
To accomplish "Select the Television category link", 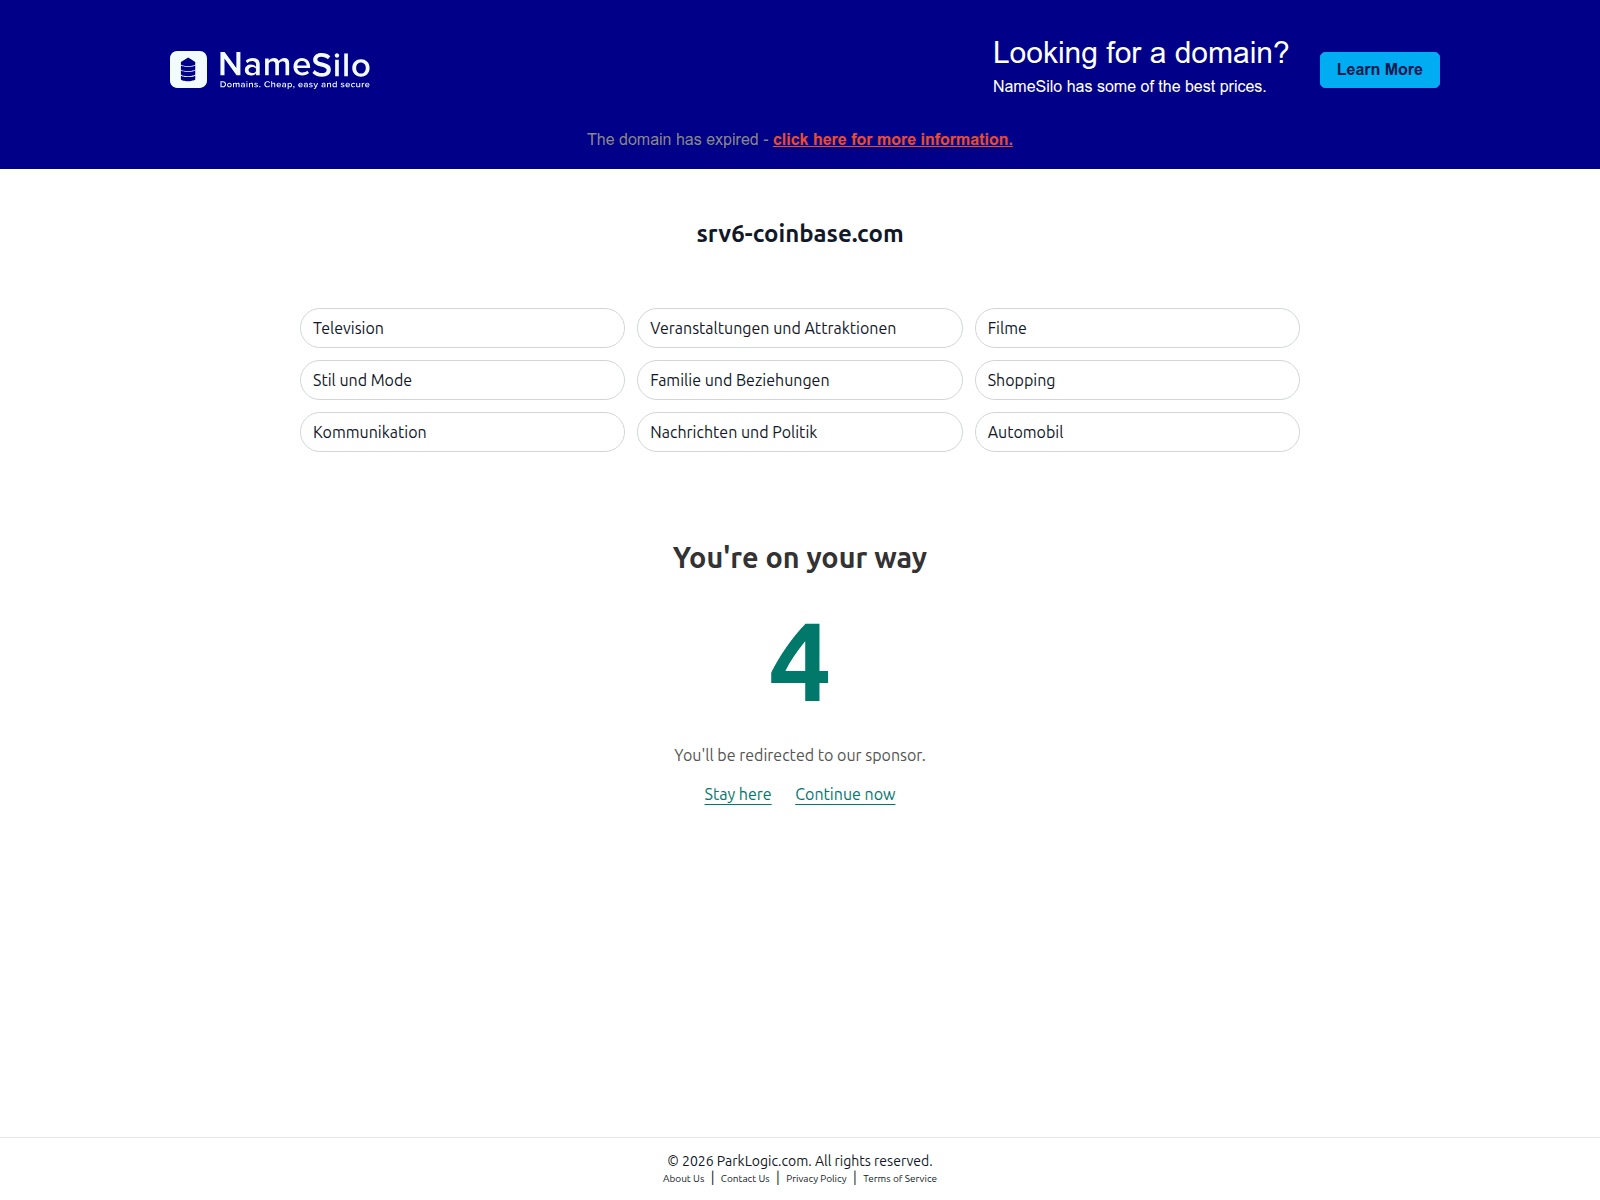I will (x=462, y=328).
